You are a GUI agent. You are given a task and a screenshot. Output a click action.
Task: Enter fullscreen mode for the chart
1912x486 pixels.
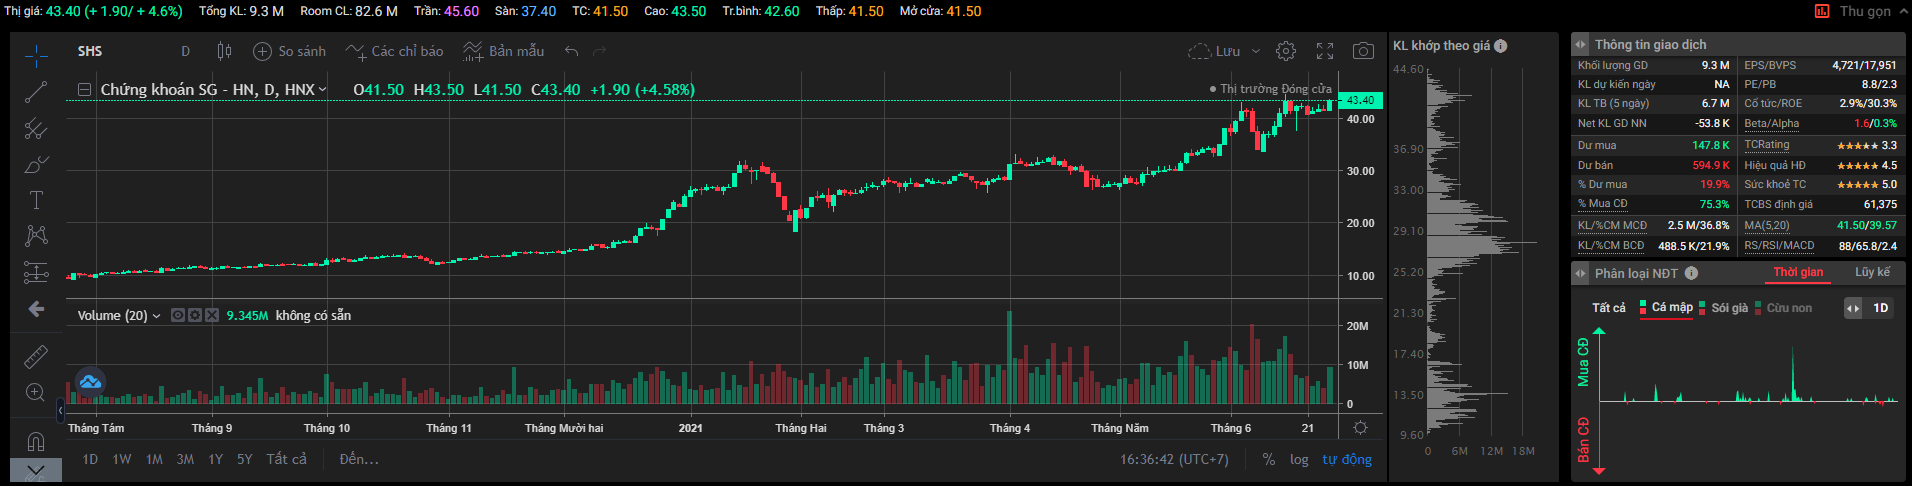(x=1325, y=51)
